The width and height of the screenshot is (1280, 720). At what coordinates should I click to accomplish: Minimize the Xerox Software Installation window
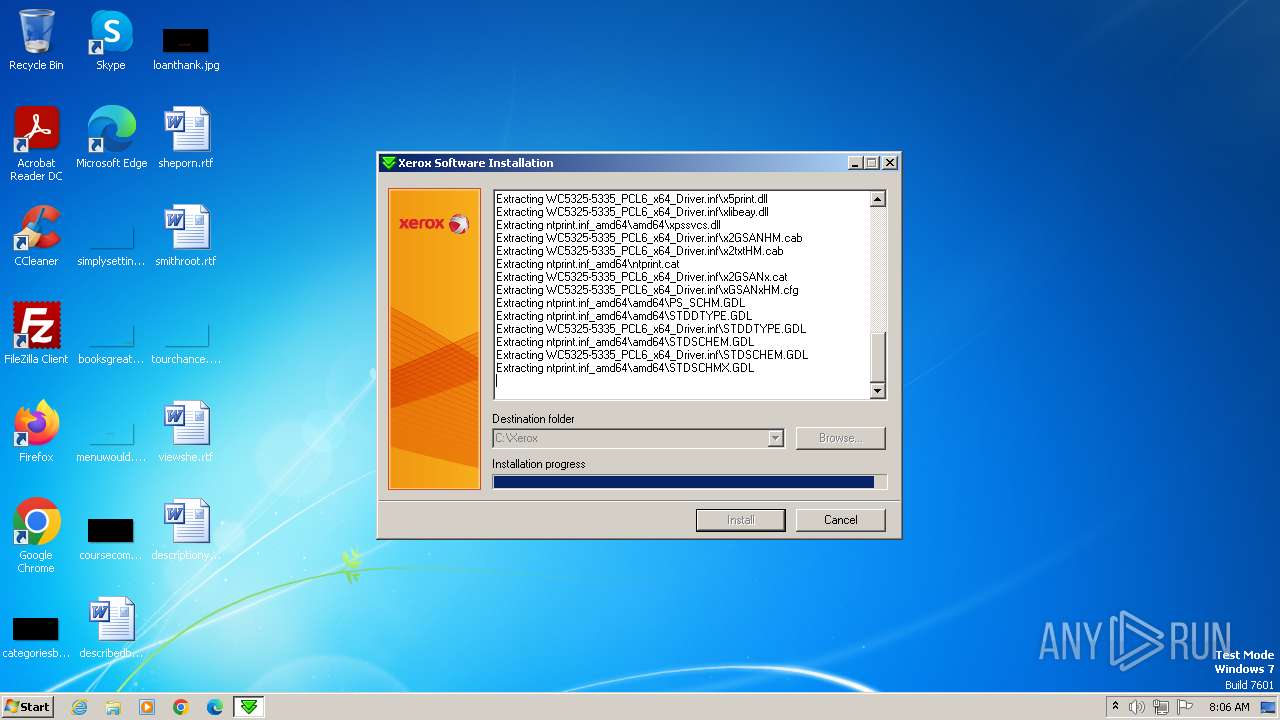[x=855, y=163]
